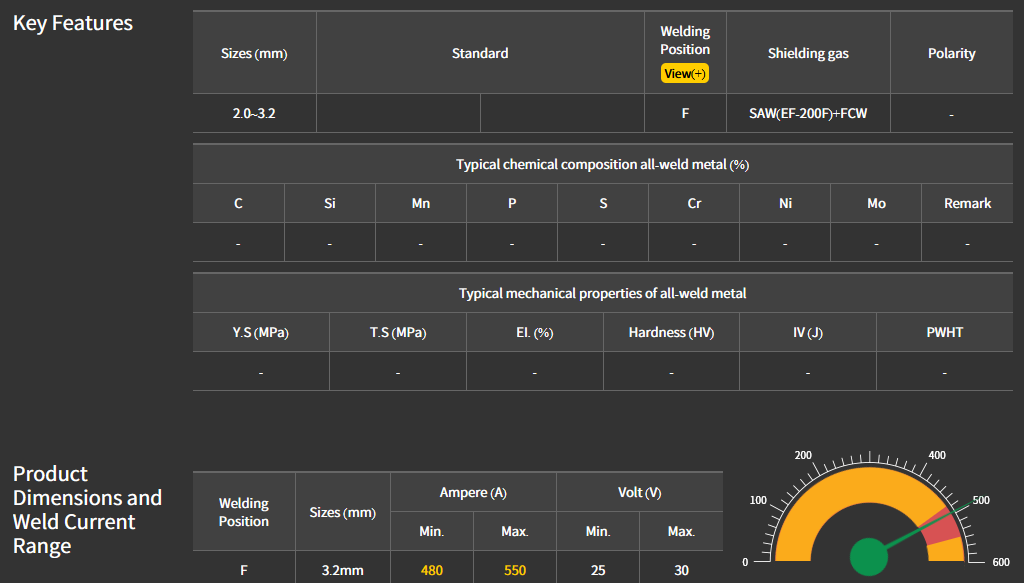Select the SAW(EF-200F)+FCW cell

coord(808,114)
